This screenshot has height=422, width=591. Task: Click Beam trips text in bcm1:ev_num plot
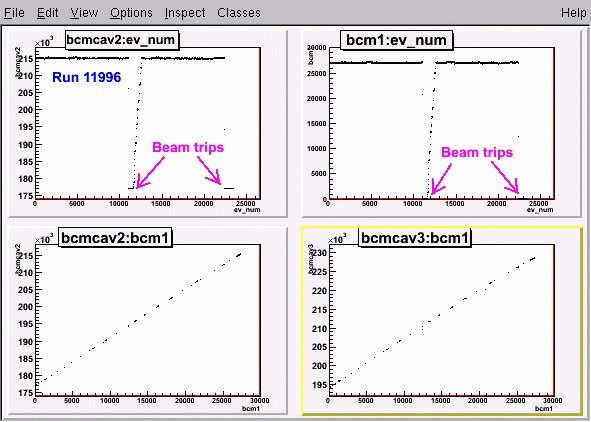point(477,153)
